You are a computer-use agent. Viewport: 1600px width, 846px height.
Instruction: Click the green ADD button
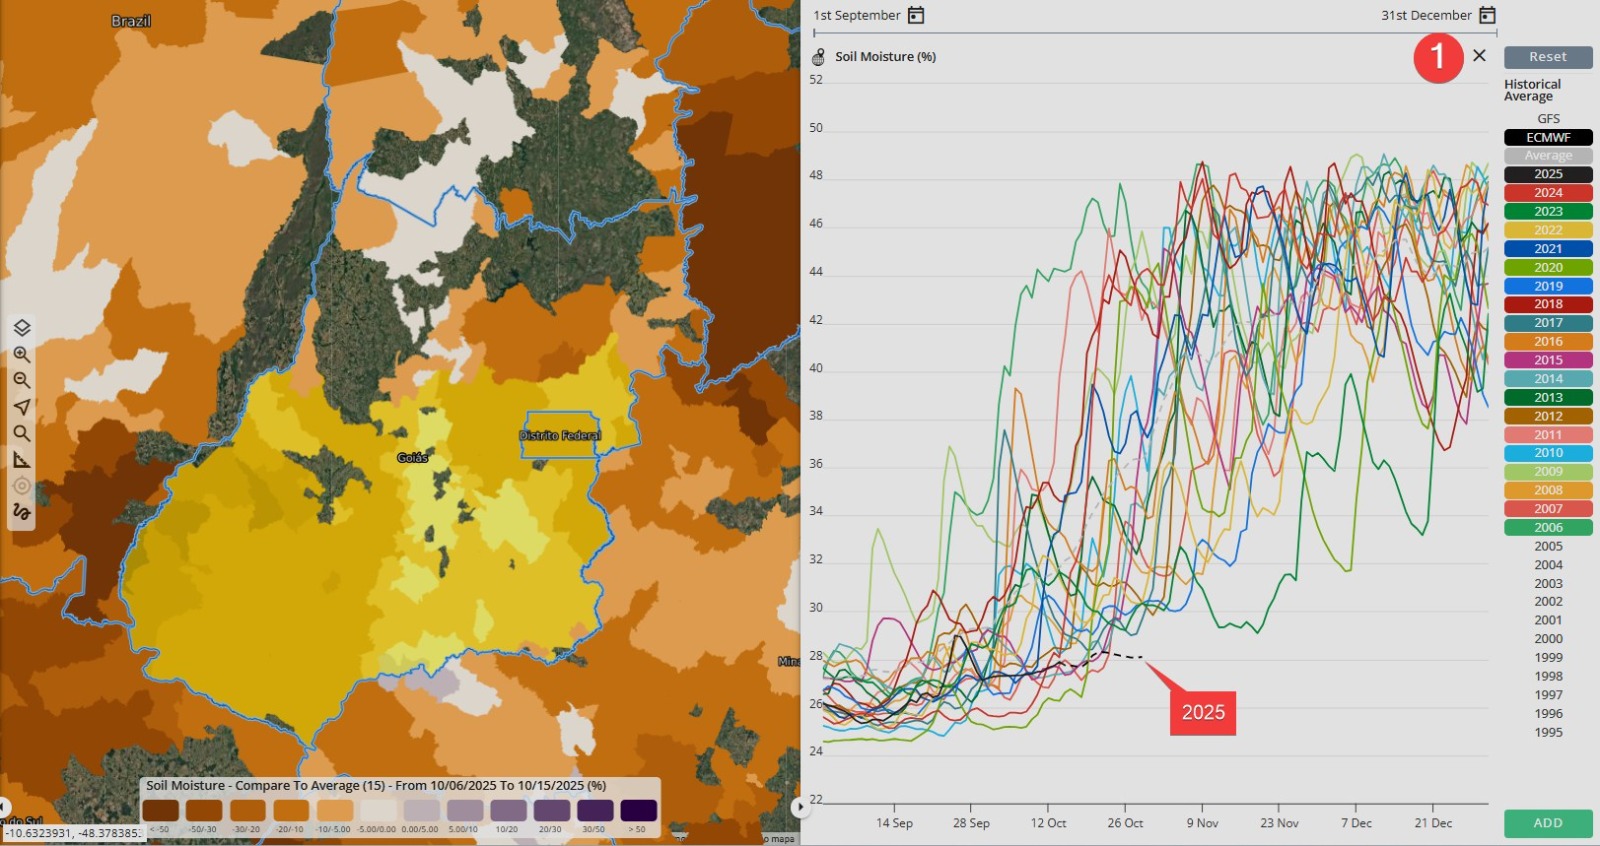tap(1548, 823)
